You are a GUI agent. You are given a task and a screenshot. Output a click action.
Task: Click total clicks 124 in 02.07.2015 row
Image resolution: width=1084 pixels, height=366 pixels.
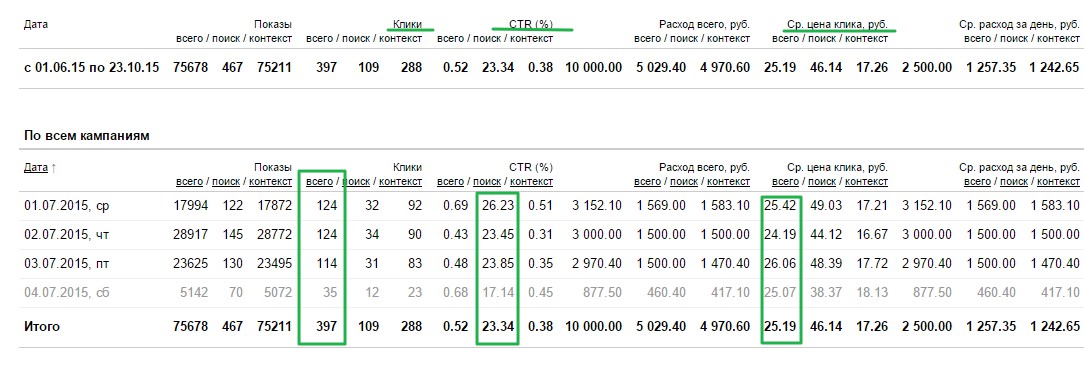(327, 235)
